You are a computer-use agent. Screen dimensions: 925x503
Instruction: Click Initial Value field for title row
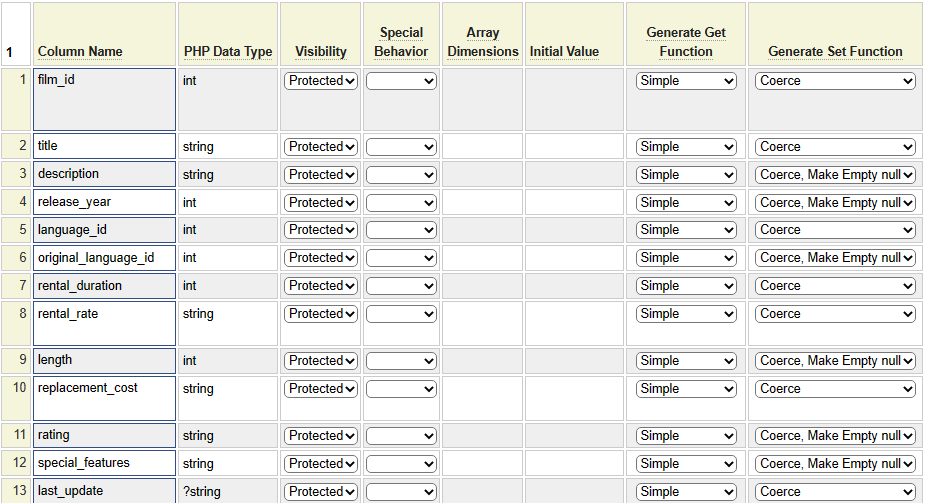click(x=574, y=147)
